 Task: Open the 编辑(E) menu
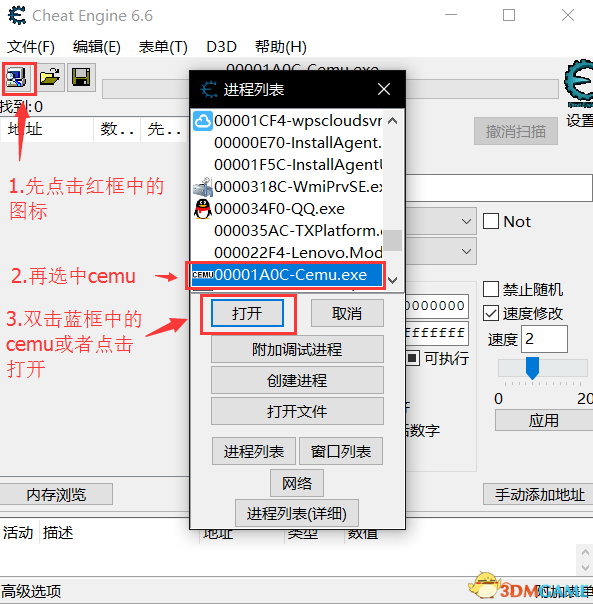point(97,47)
